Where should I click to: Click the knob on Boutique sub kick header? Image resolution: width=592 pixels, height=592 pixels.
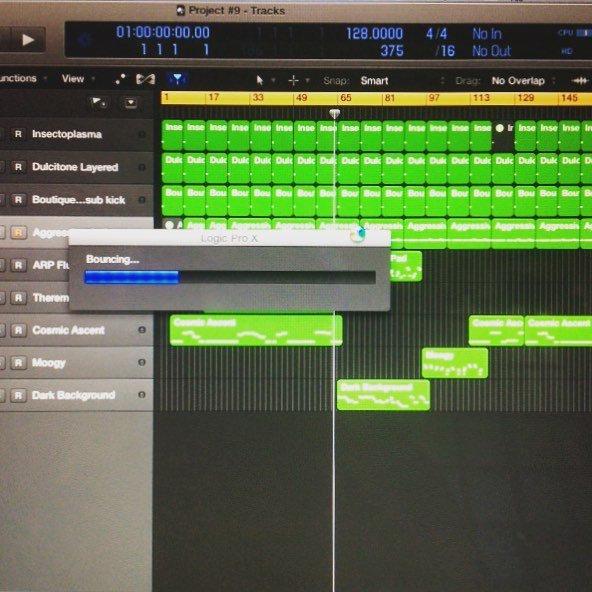[142, 199]
